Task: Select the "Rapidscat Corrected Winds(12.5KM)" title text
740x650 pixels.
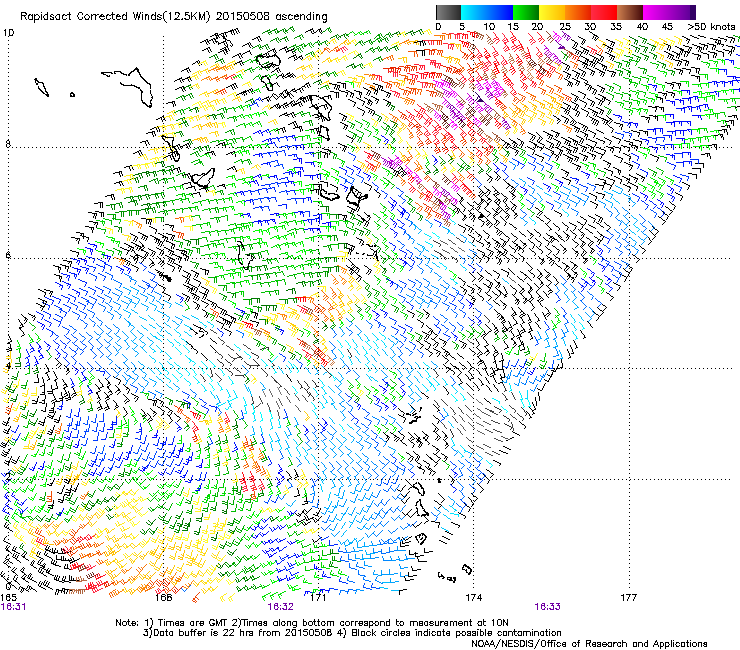Action: click(115, 16)
